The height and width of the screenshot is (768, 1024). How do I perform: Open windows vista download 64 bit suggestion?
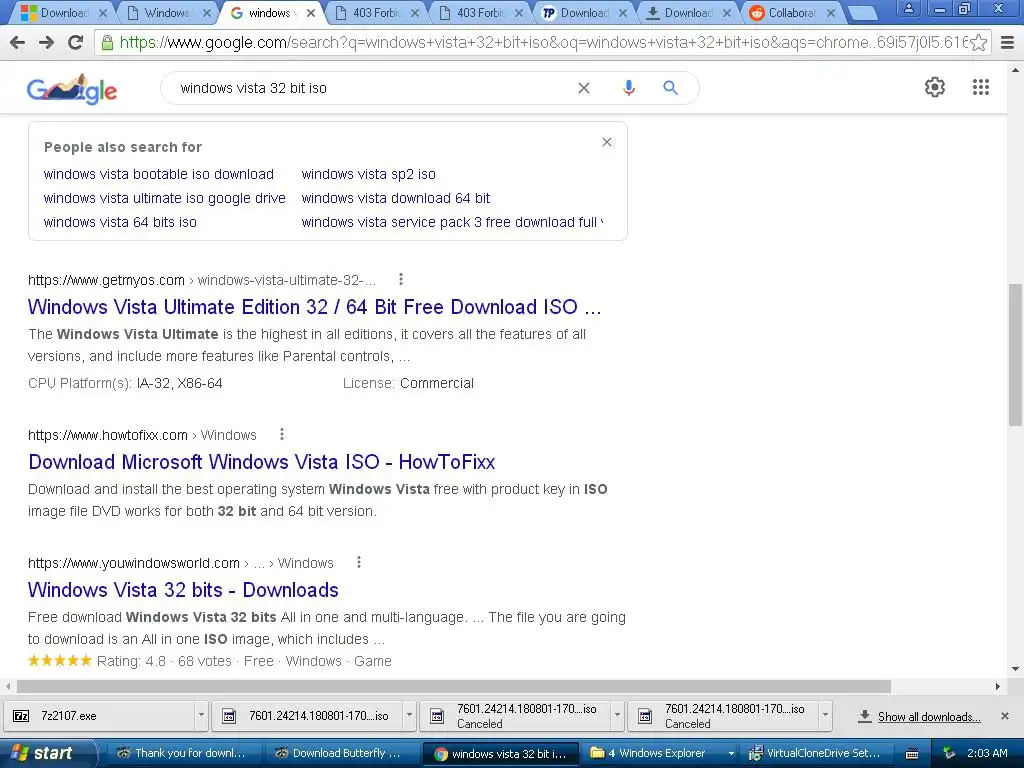396,198
